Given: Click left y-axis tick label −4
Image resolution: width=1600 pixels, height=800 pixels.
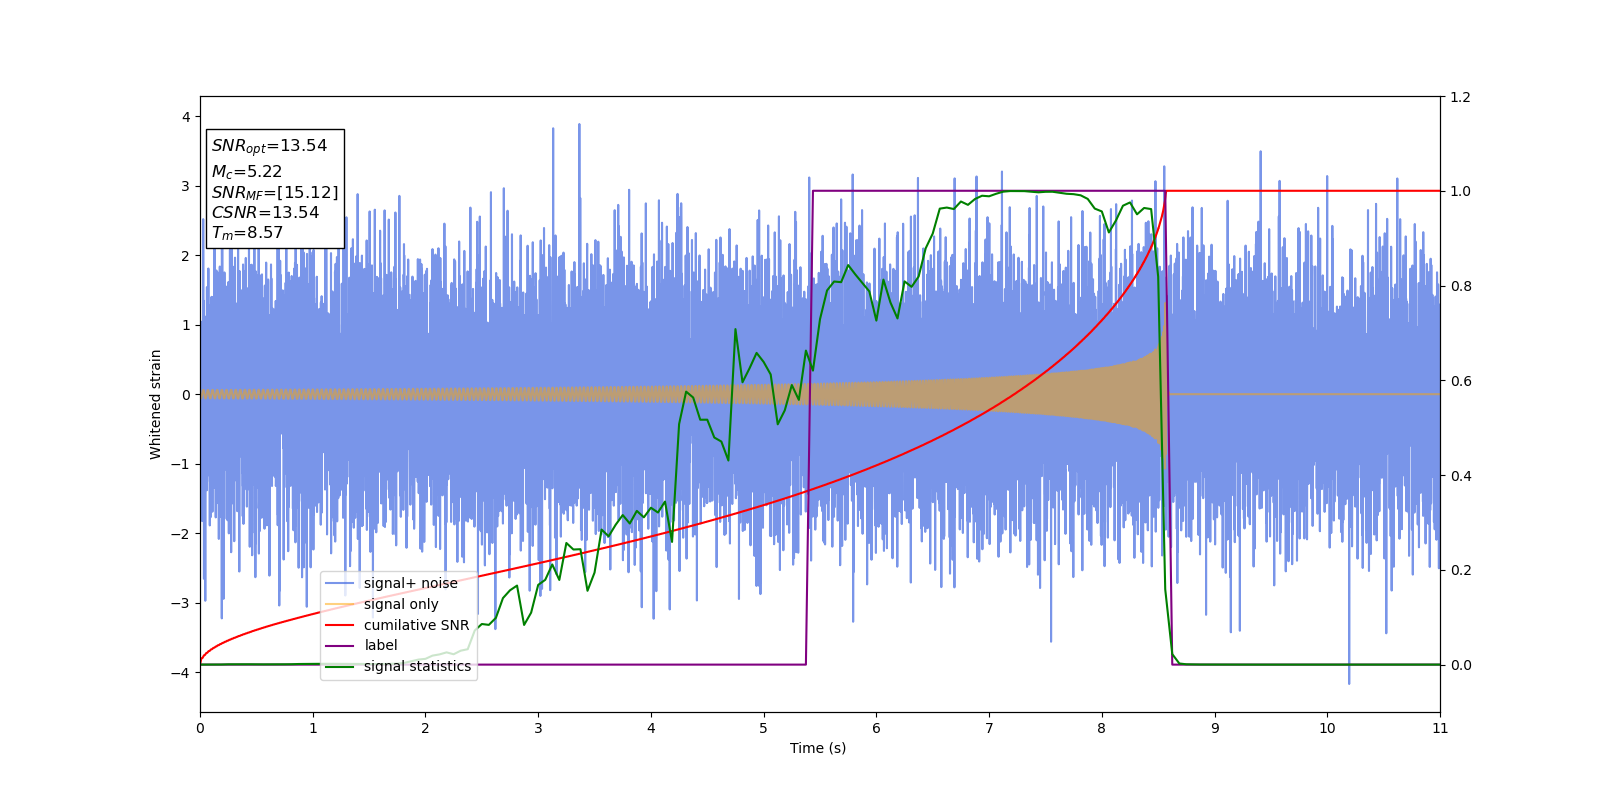Looking at the screenshot, I should point(180,673).
